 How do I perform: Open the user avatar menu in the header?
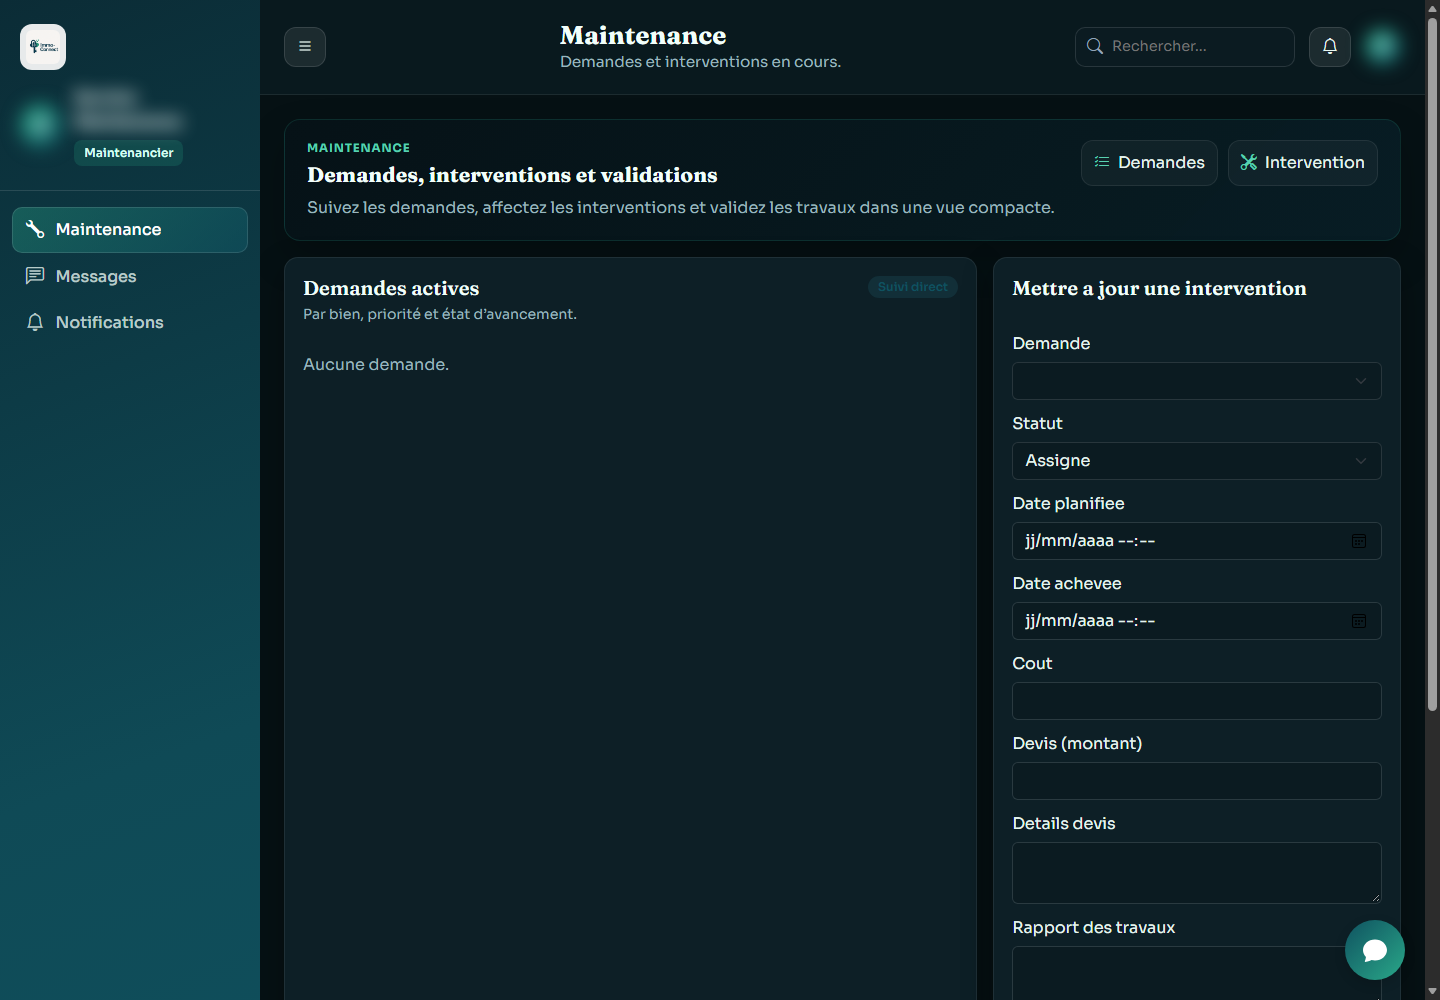1382,46
